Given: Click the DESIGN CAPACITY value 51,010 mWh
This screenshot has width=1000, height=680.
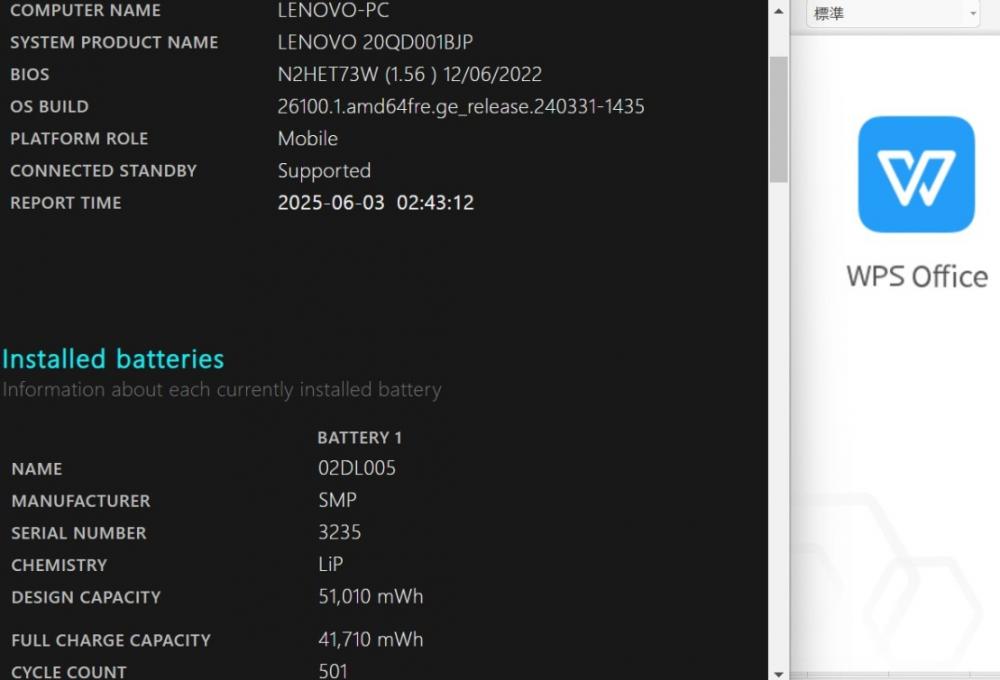Looking at the screenshot, I should click(x=371, y=596).
